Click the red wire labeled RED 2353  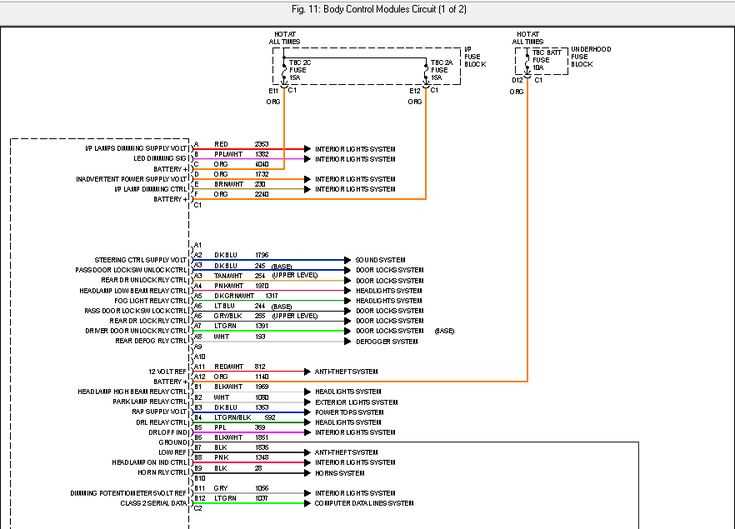click(250, 149)
